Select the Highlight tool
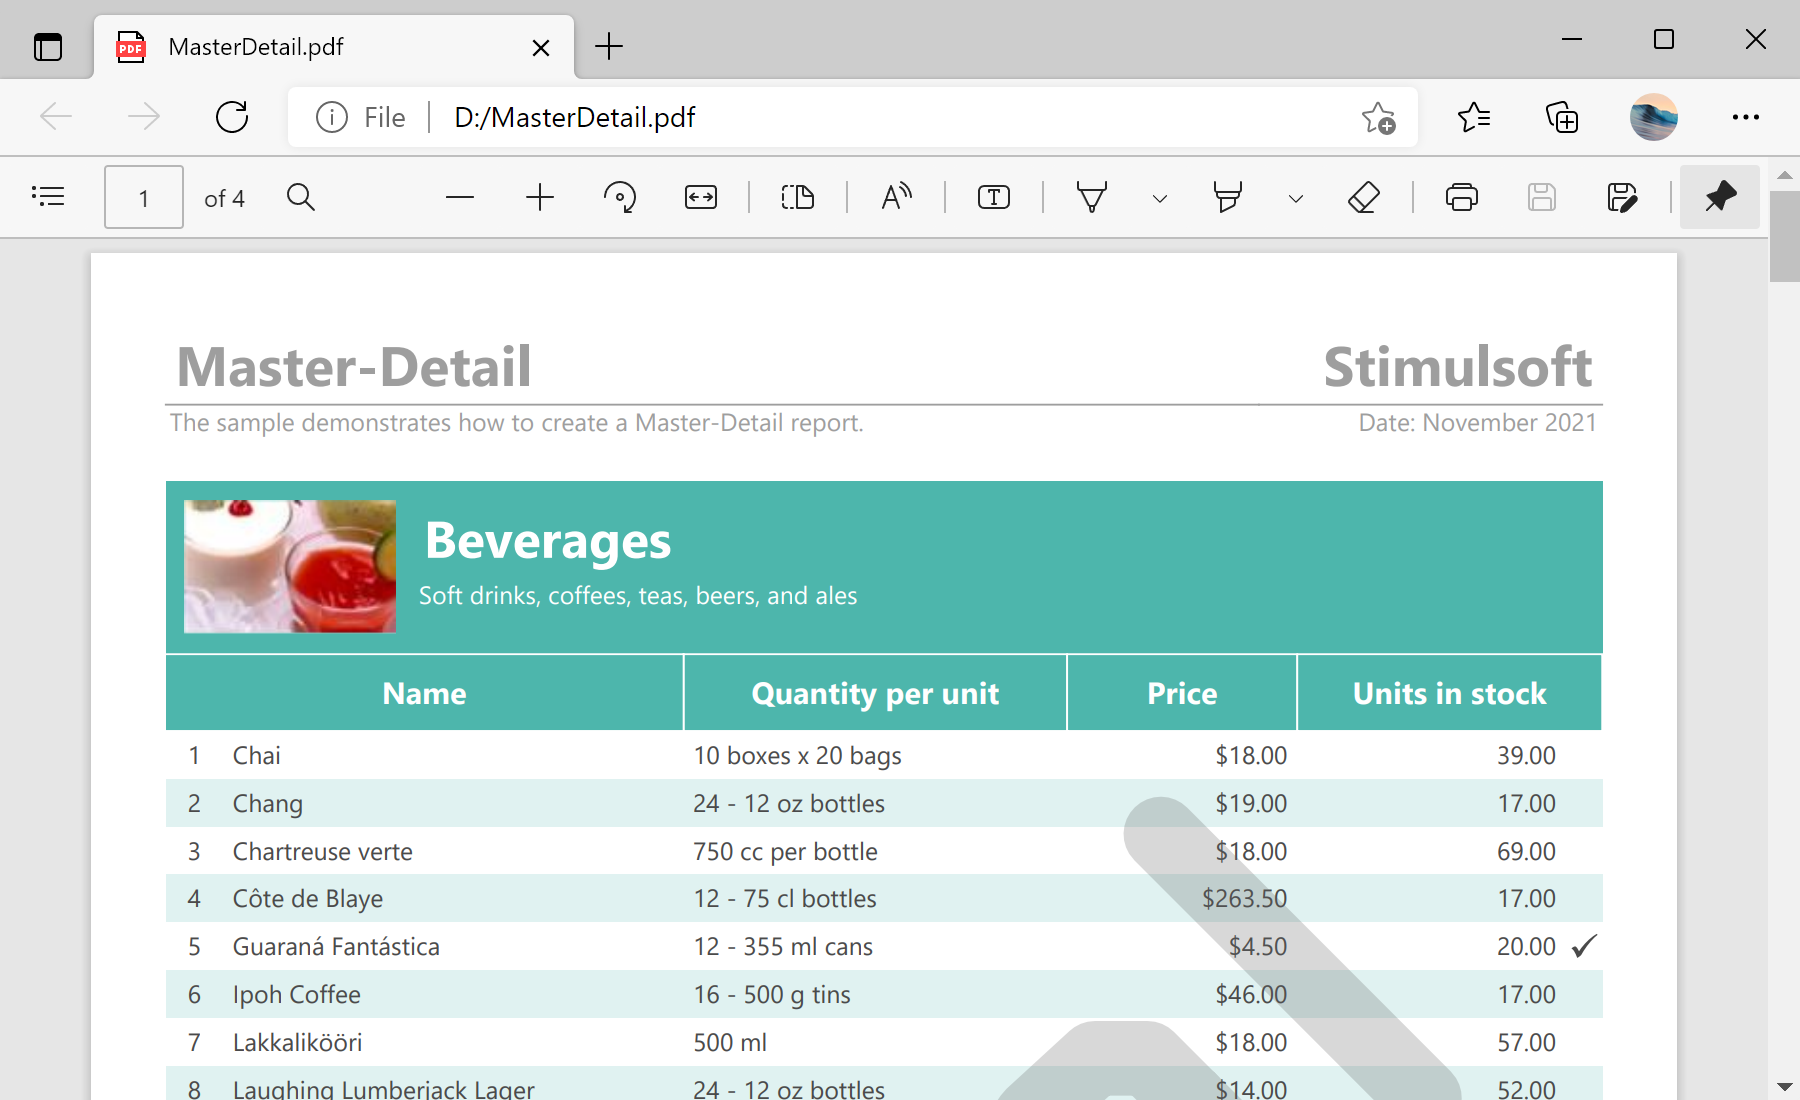 pos(1228,197)
